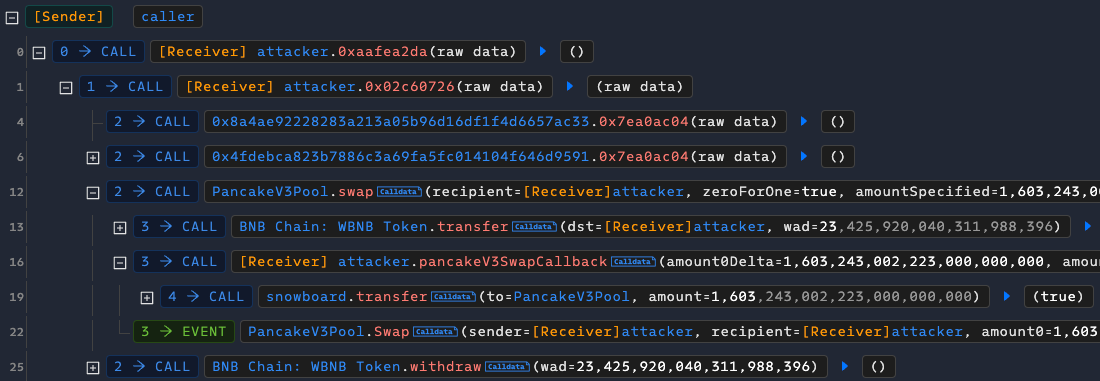Click the 0 → CALL badge

(x=98, y=52)
